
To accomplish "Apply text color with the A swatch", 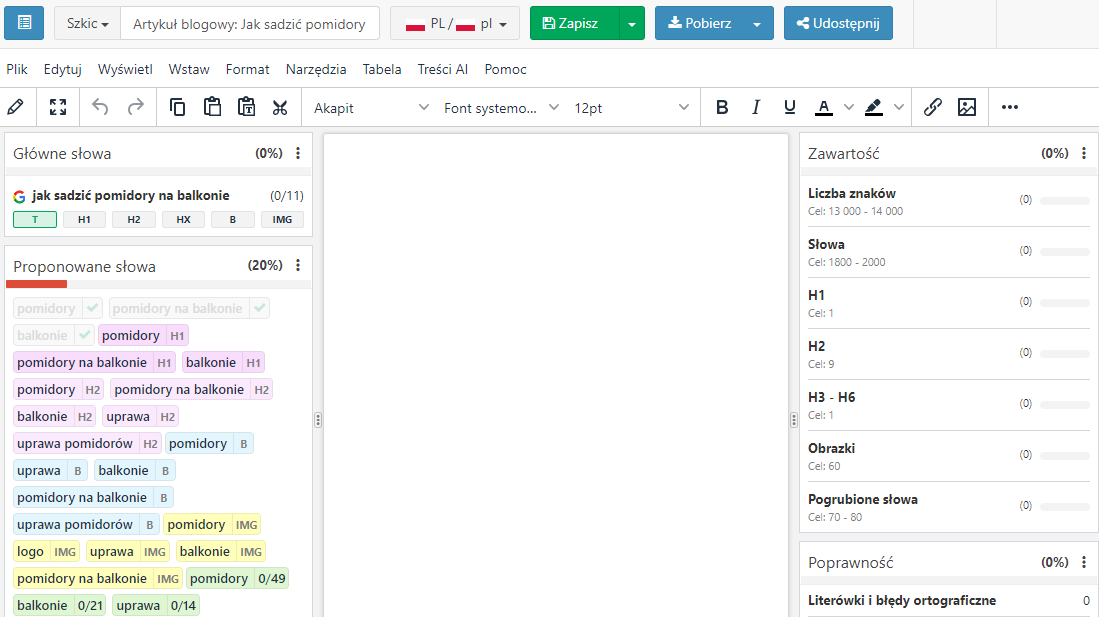I will coord(824,107).
